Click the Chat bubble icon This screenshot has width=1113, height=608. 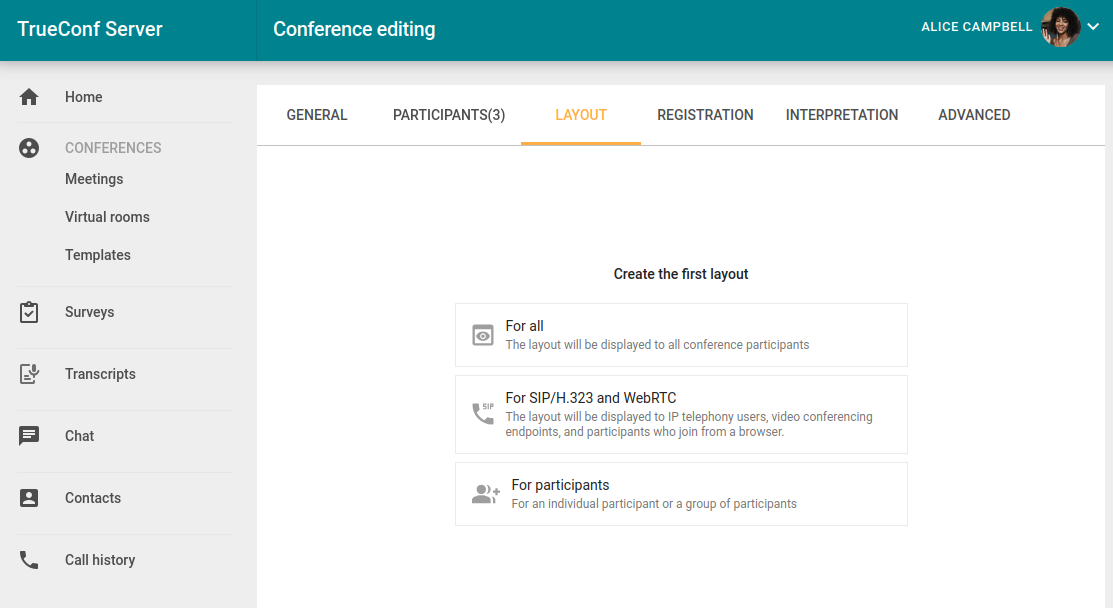29,436
